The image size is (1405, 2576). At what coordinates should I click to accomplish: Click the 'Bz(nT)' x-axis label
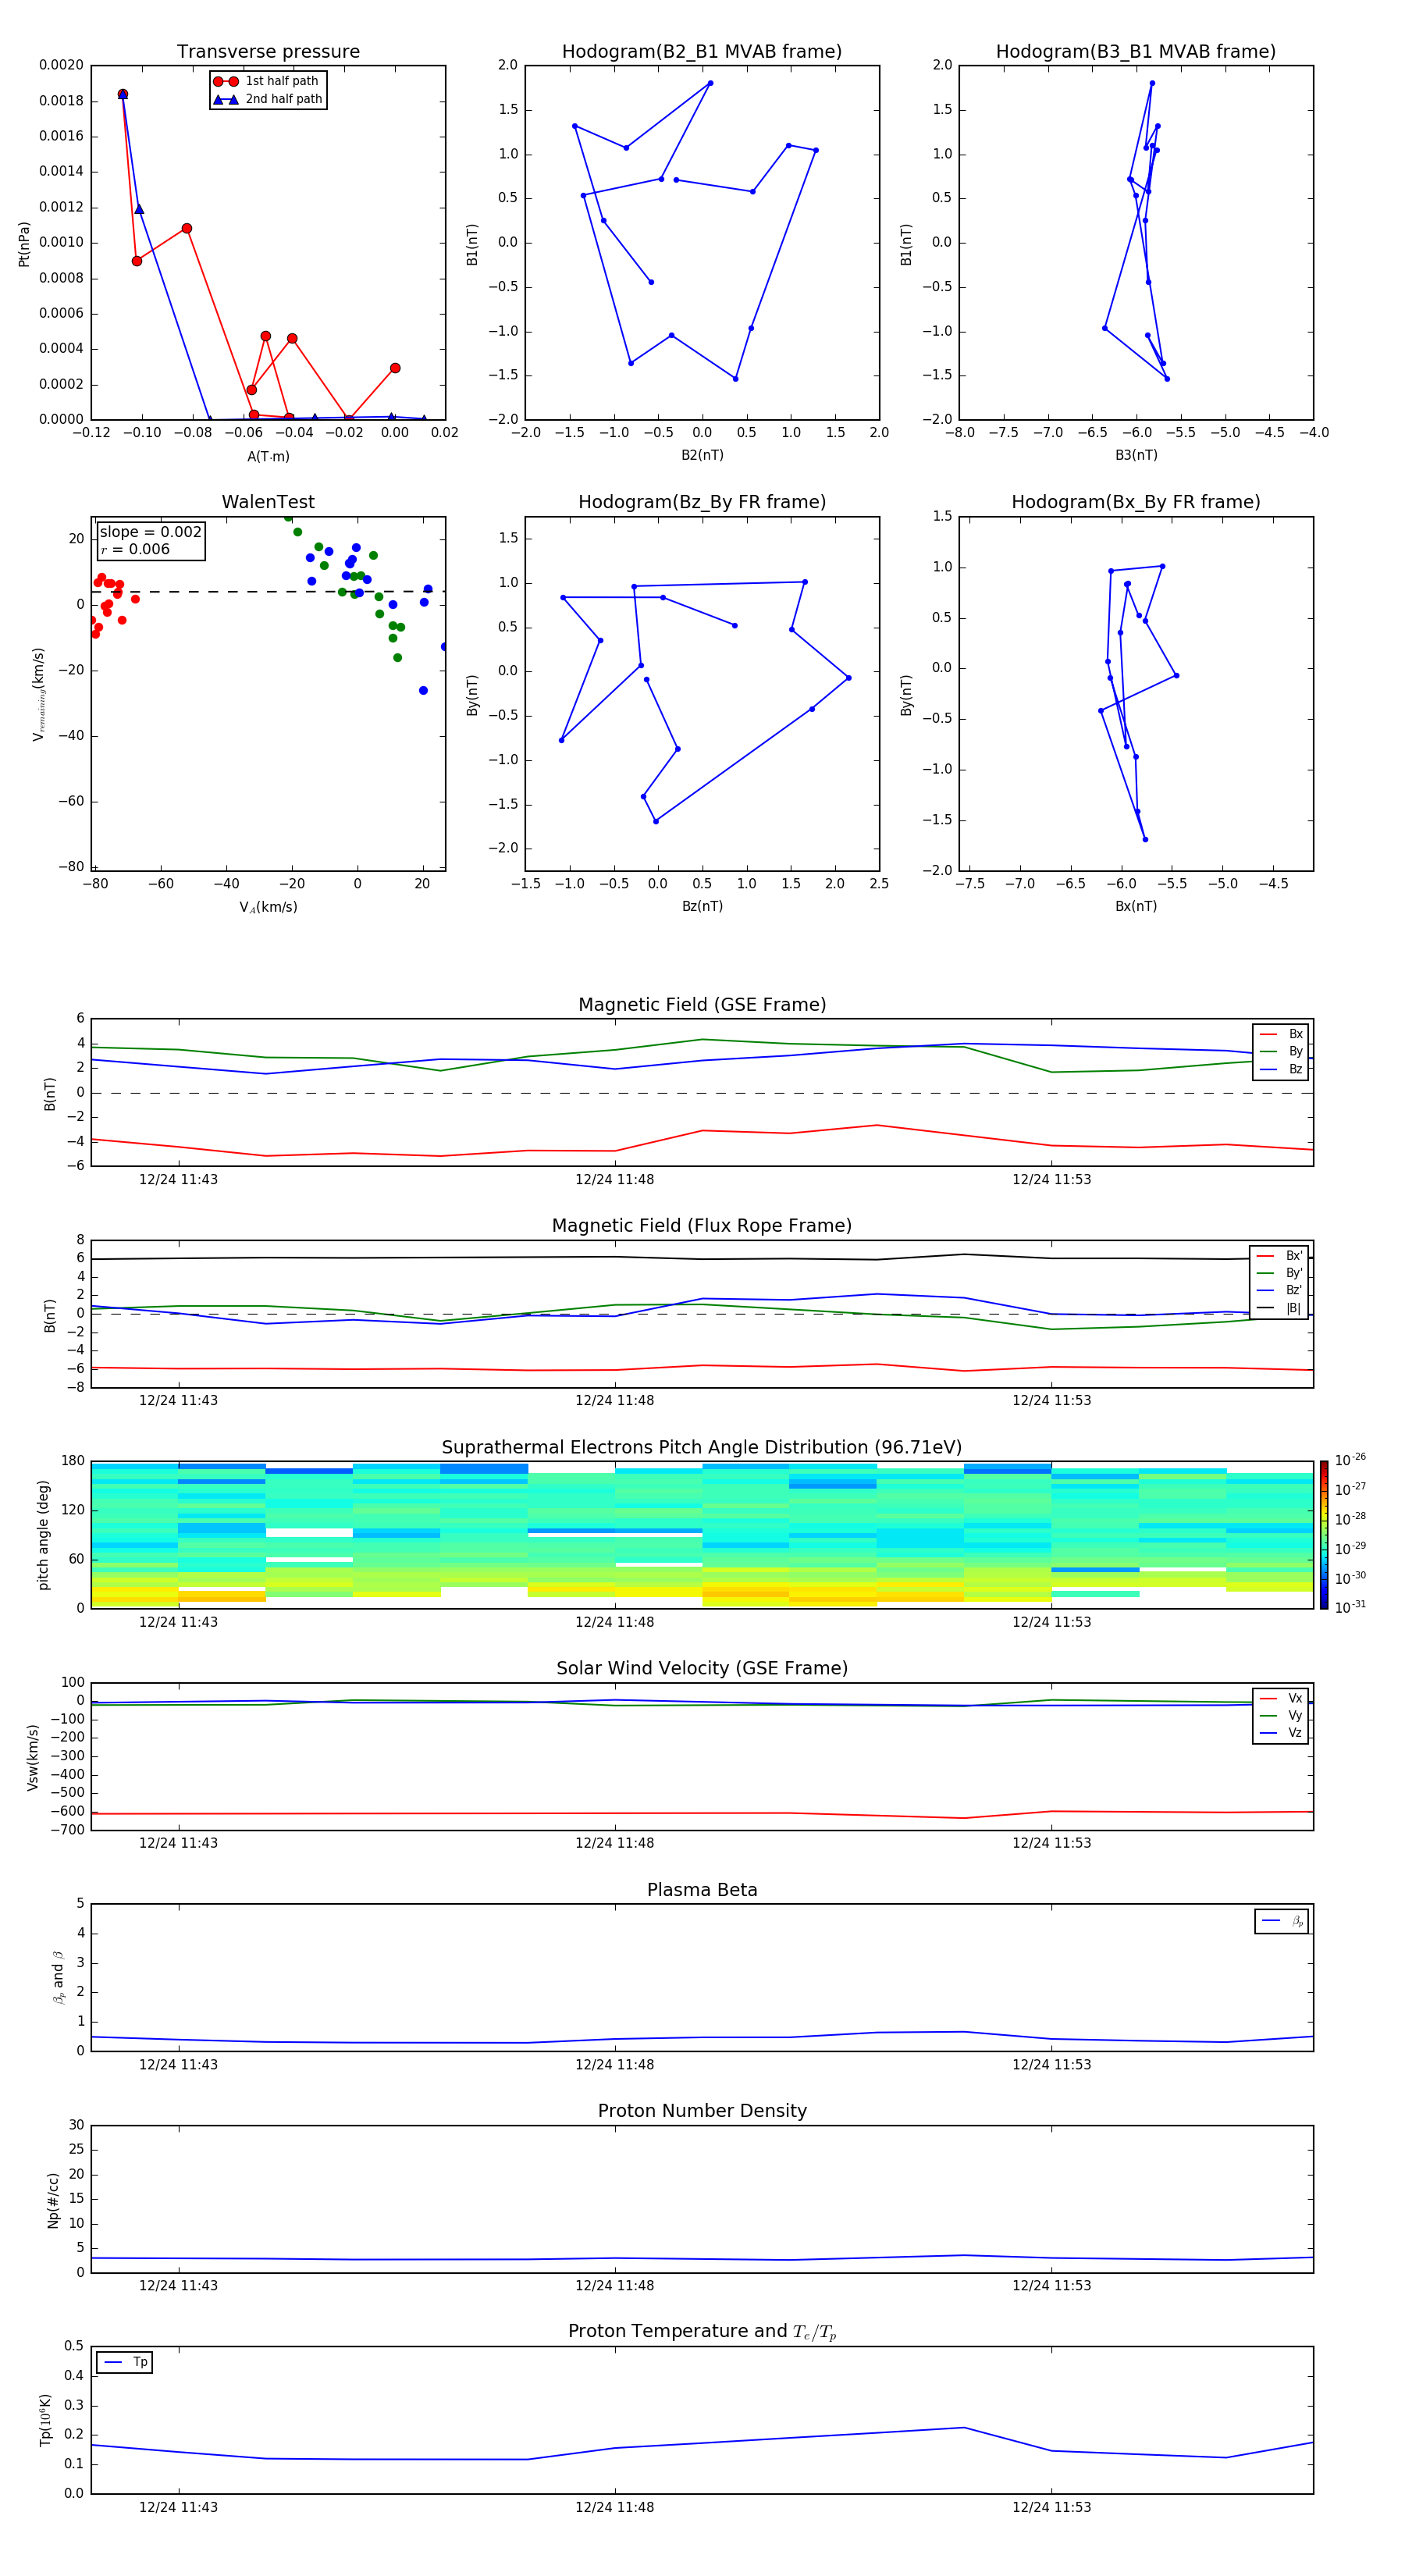(702, 906)
